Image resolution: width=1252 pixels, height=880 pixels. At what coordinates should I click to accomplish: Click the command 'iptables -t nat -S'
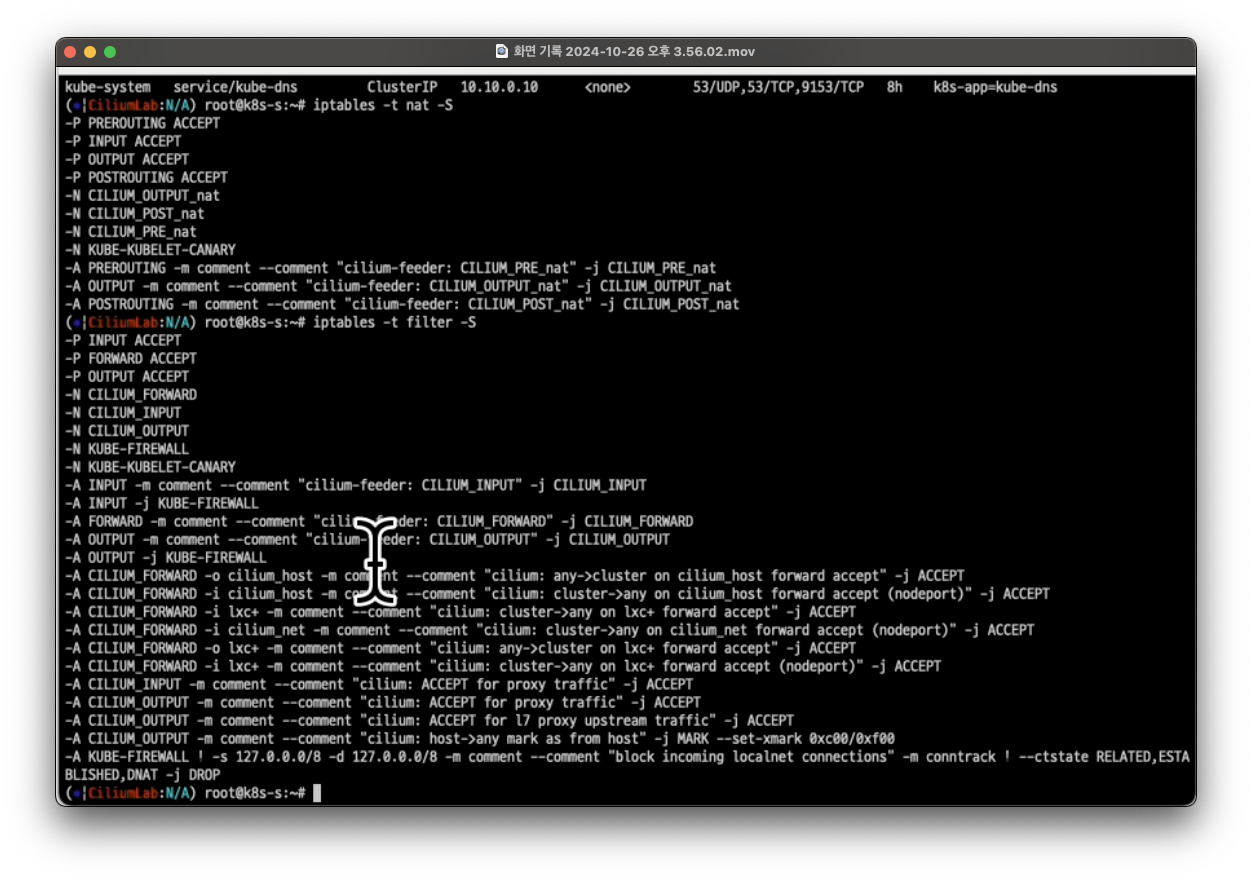383,105
